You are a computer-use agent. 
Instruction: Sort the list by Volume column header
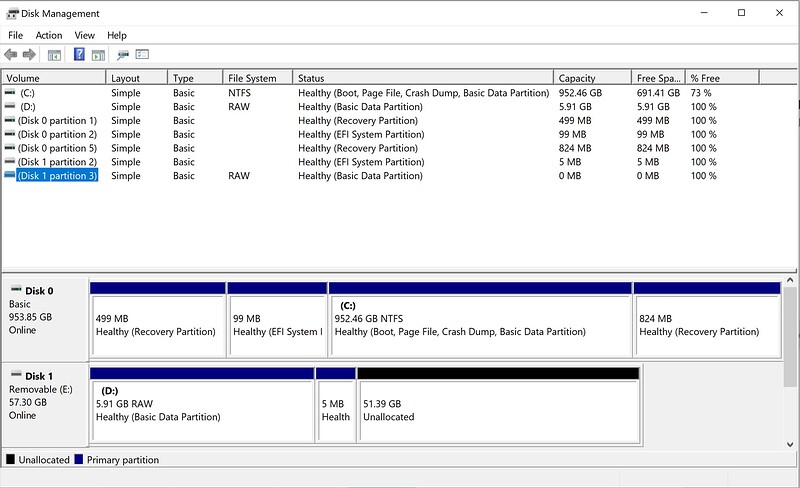pos(54,78)
